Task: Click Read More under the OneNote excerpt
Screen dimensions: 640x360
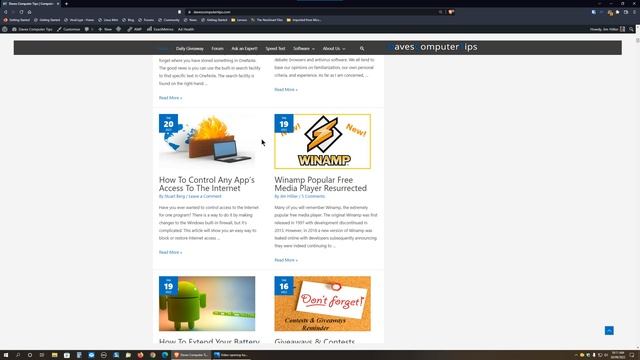Action: point(171,98)
